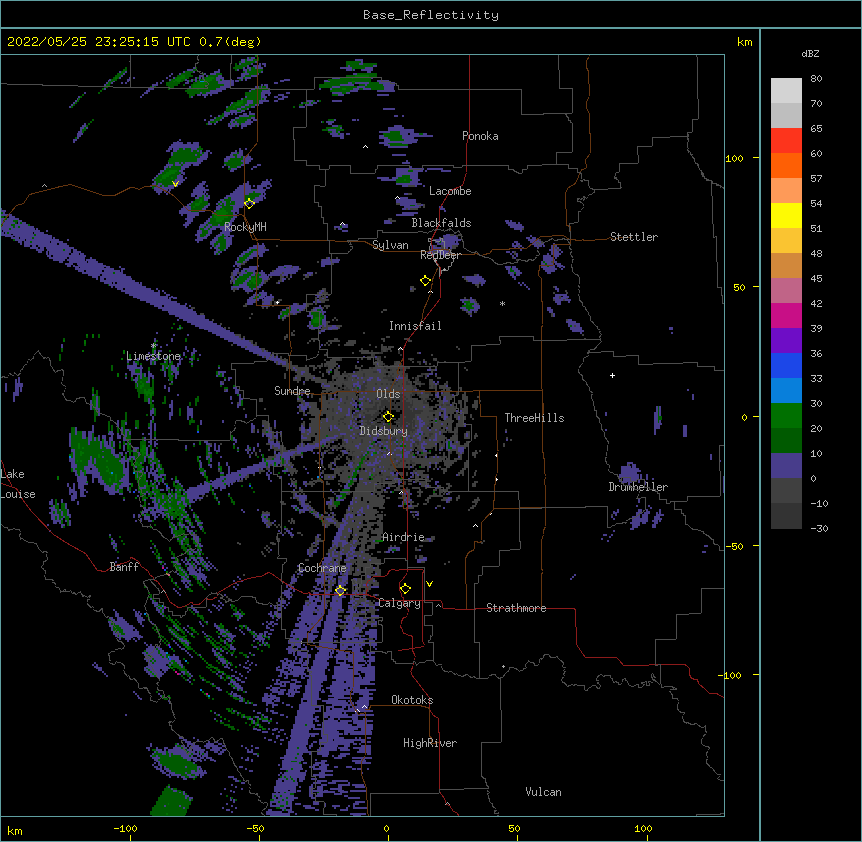Click the -30 value at legend bottom

(x=819, y=529)
